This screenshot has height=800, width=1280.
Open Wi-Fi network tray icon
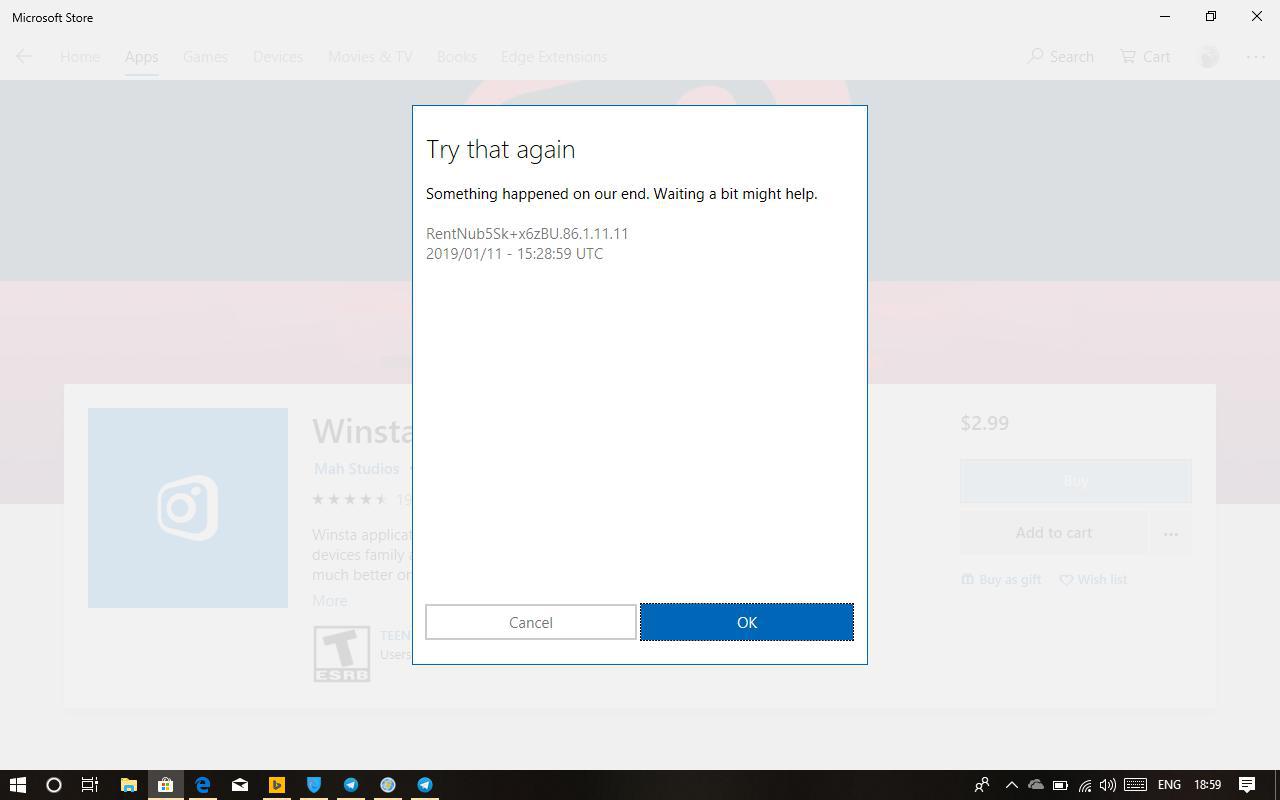[1084, 785]
